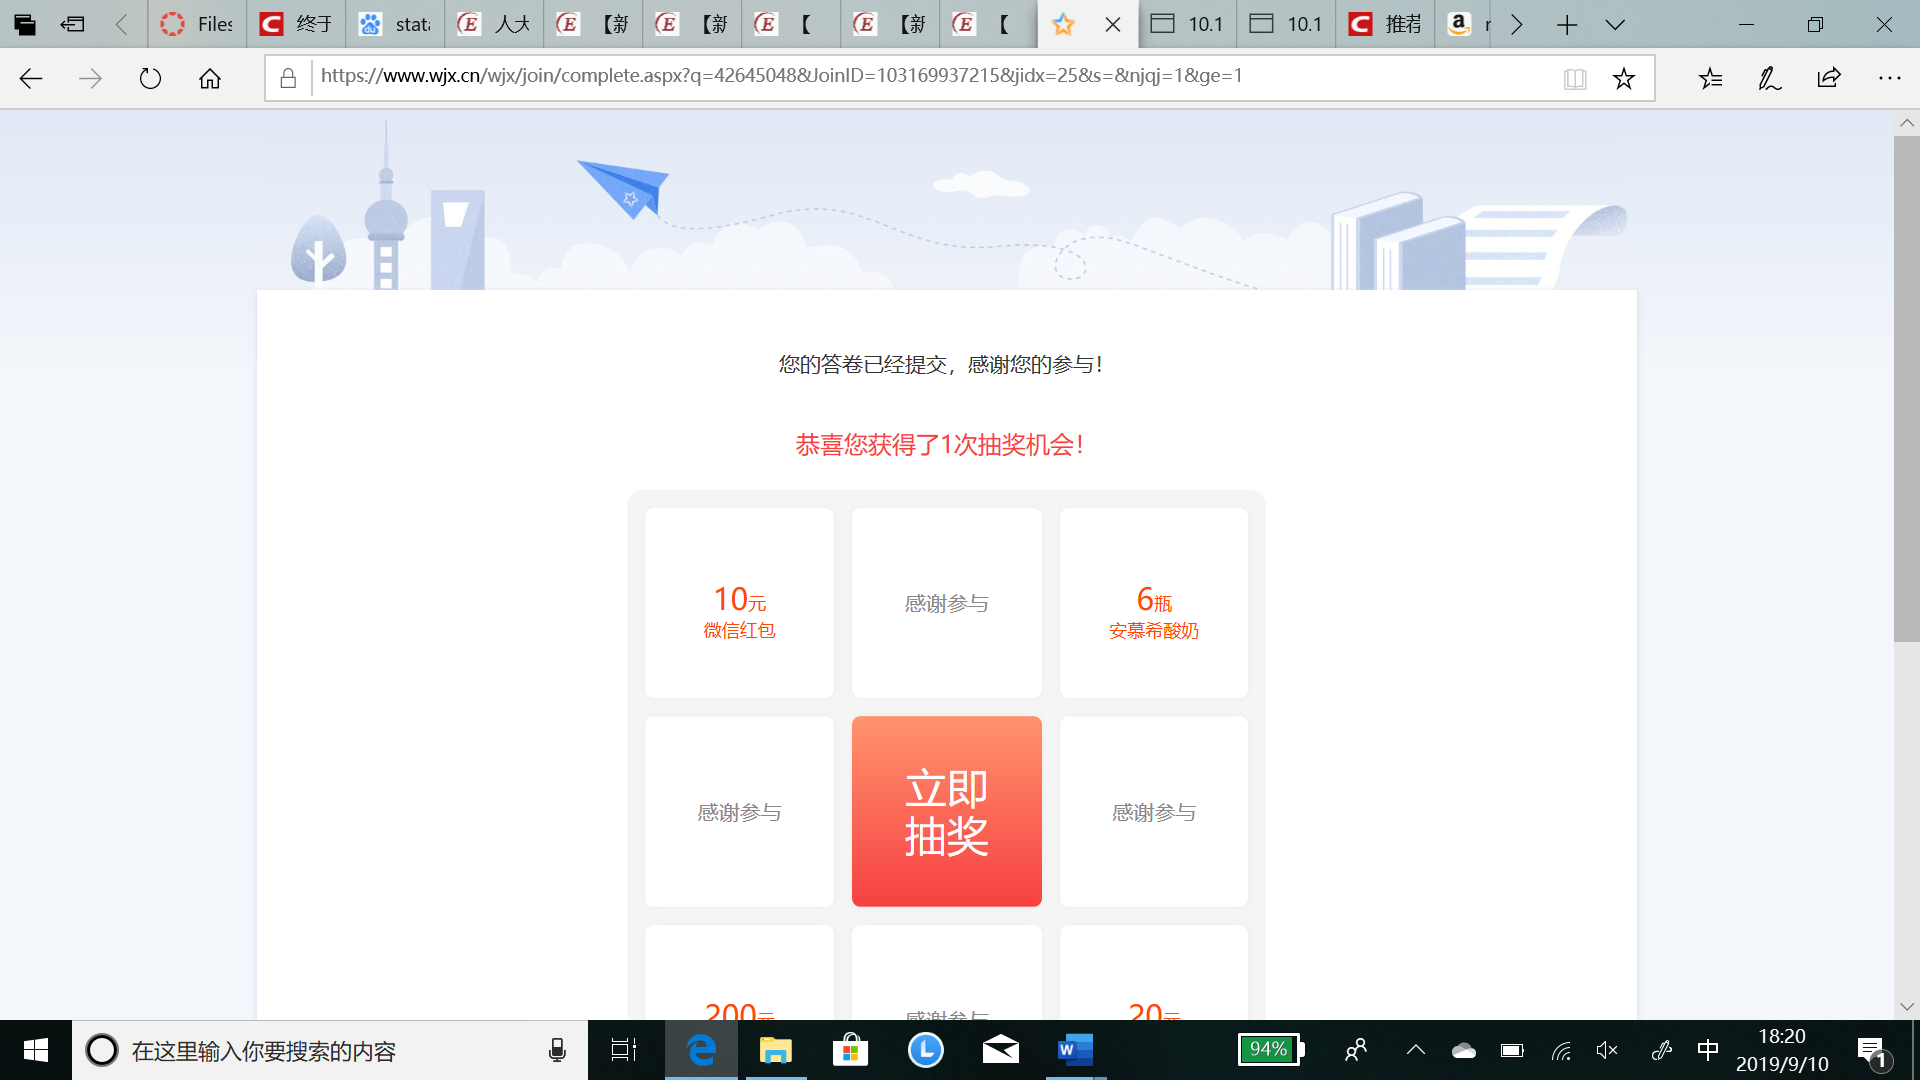Viewport: 1920px width, 1080px height.
Task: Toggle the muted volume speaker icon
Action: 1607,1050
